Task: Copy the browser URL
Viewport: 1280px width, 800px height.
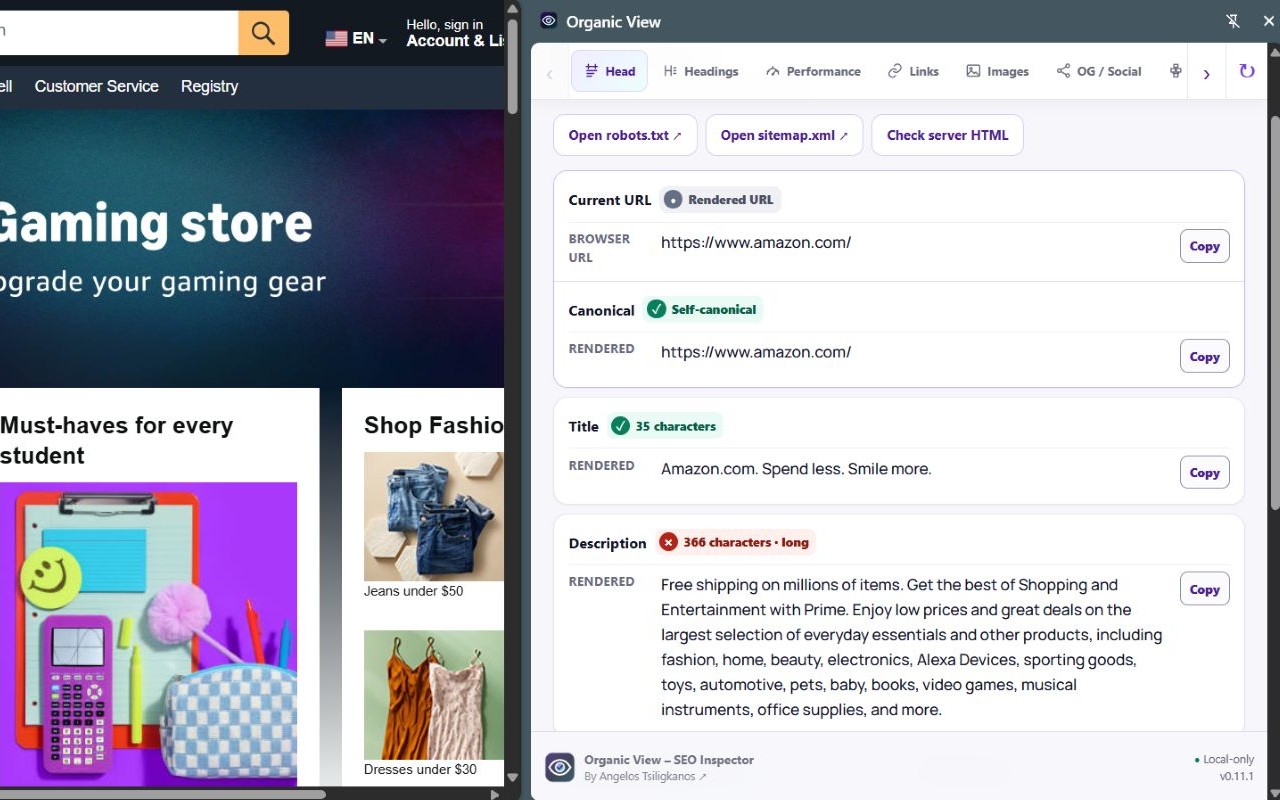Action: point(1204,246)
